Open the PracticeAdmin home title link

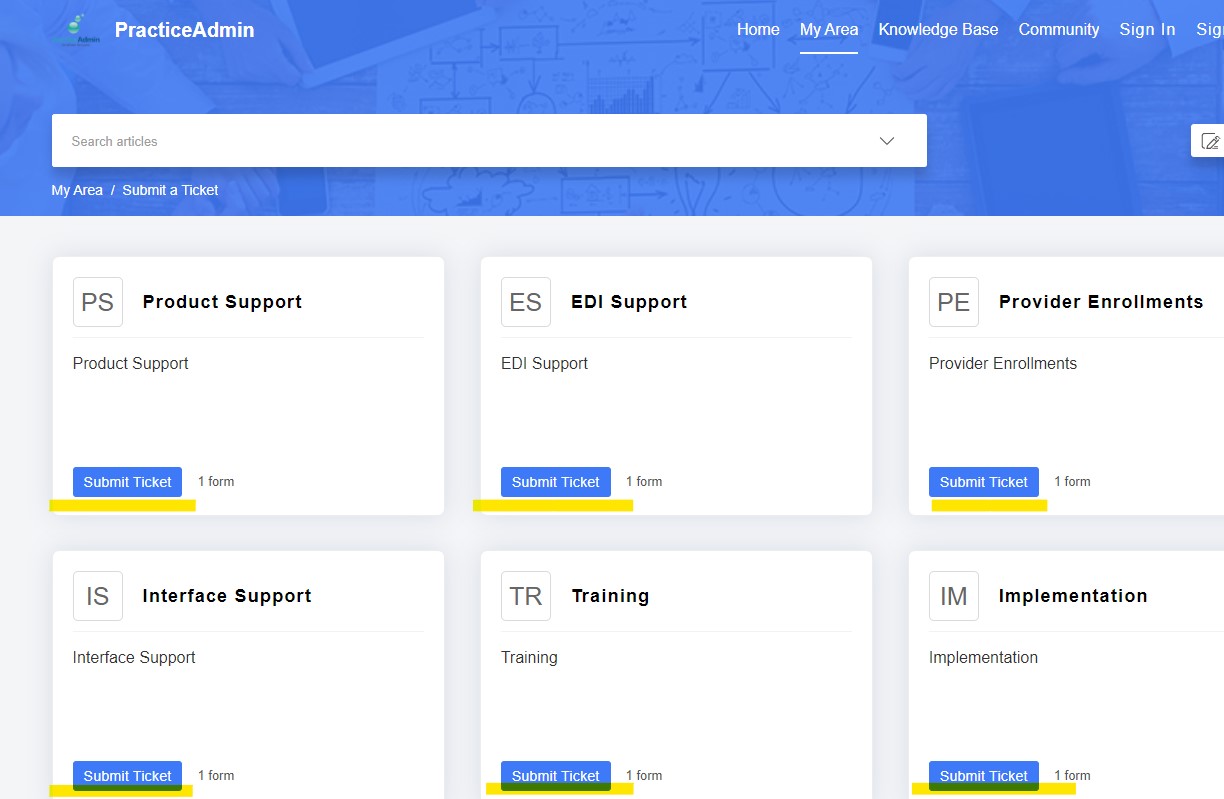pyautogui.click(x=184, y=30)
